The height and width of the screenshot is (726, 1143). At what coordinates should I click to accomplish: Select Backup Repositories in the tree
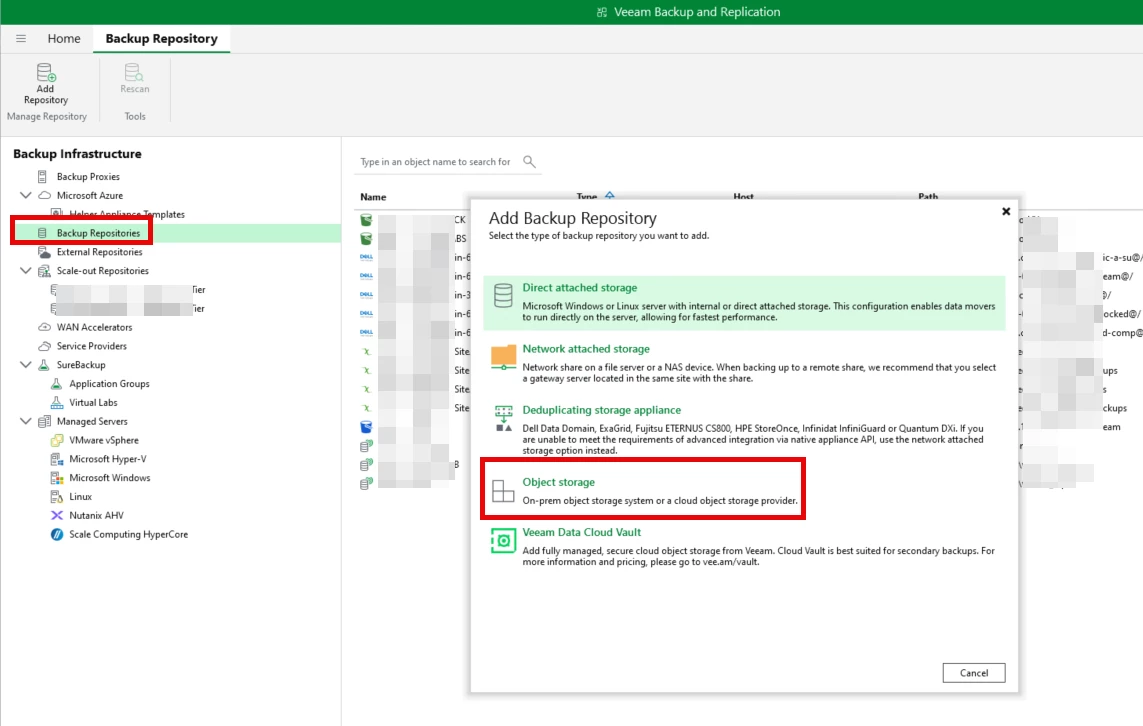point(98,233)
